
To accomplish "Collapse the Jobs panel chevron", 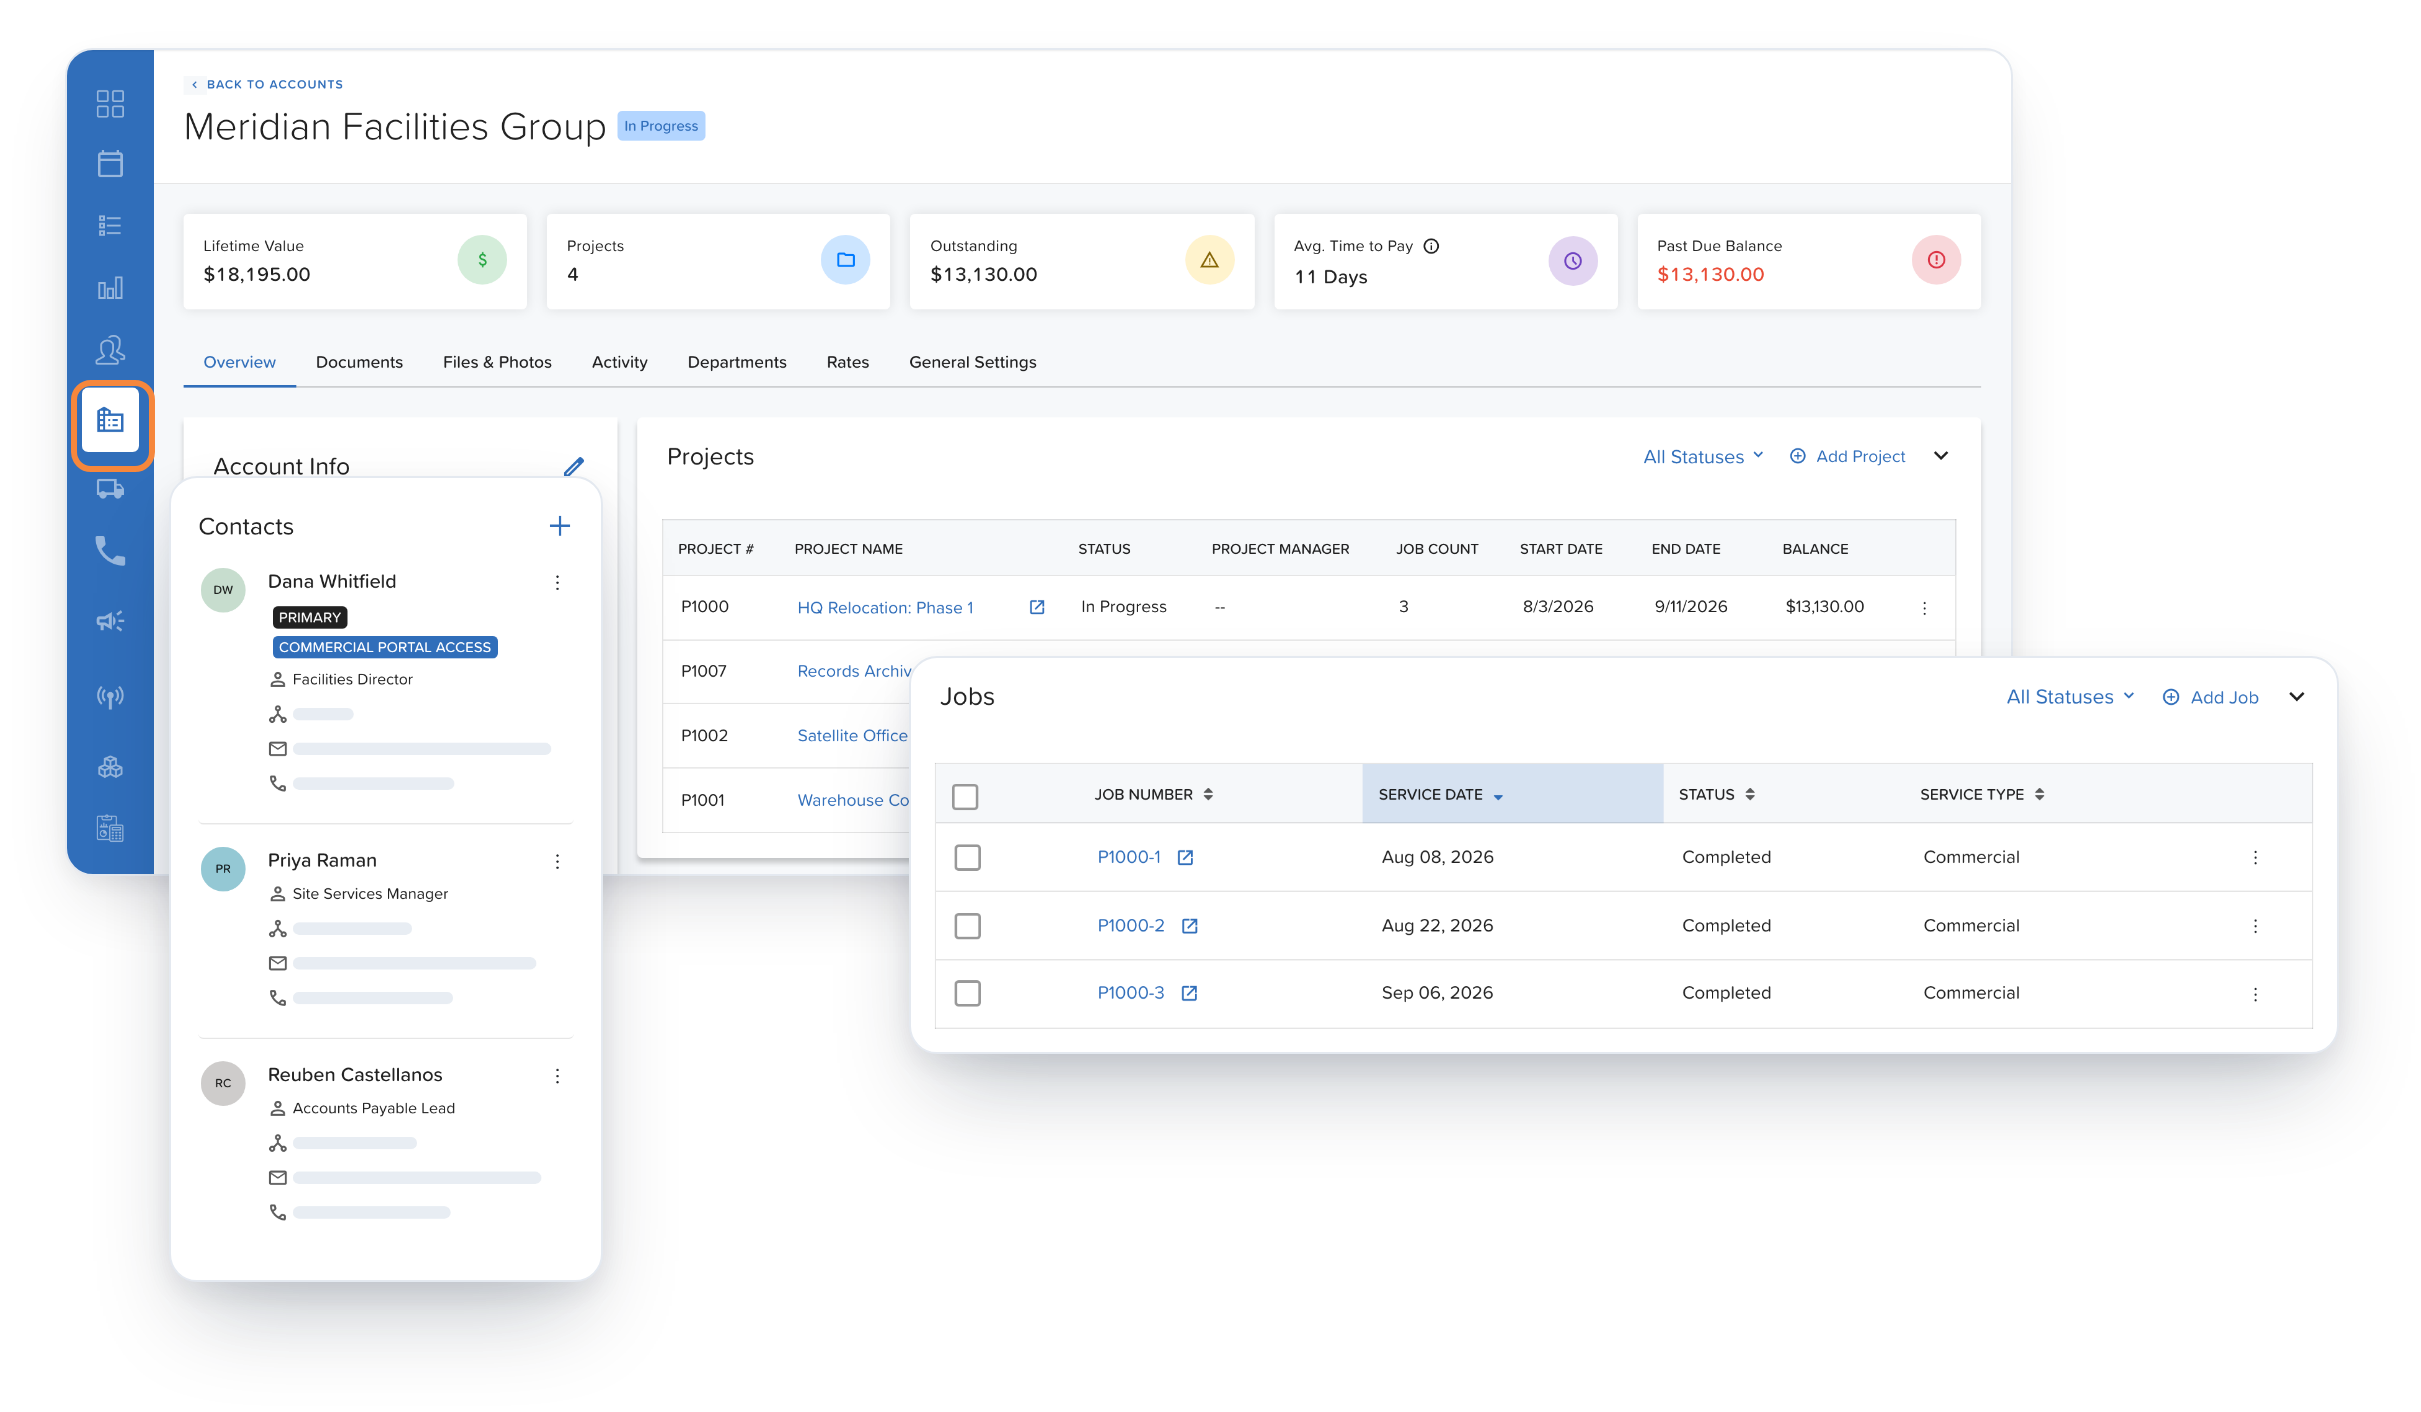I will [2297, 697].
